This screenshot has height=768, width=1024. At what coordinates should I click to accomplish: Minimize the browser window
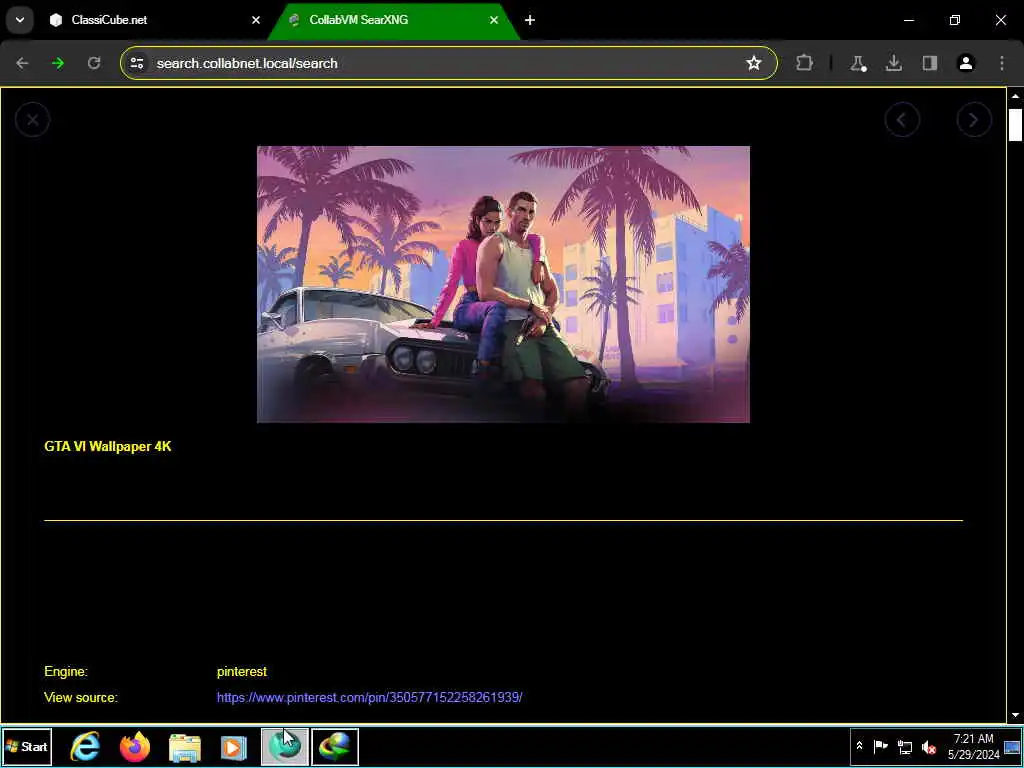(908, 20)
